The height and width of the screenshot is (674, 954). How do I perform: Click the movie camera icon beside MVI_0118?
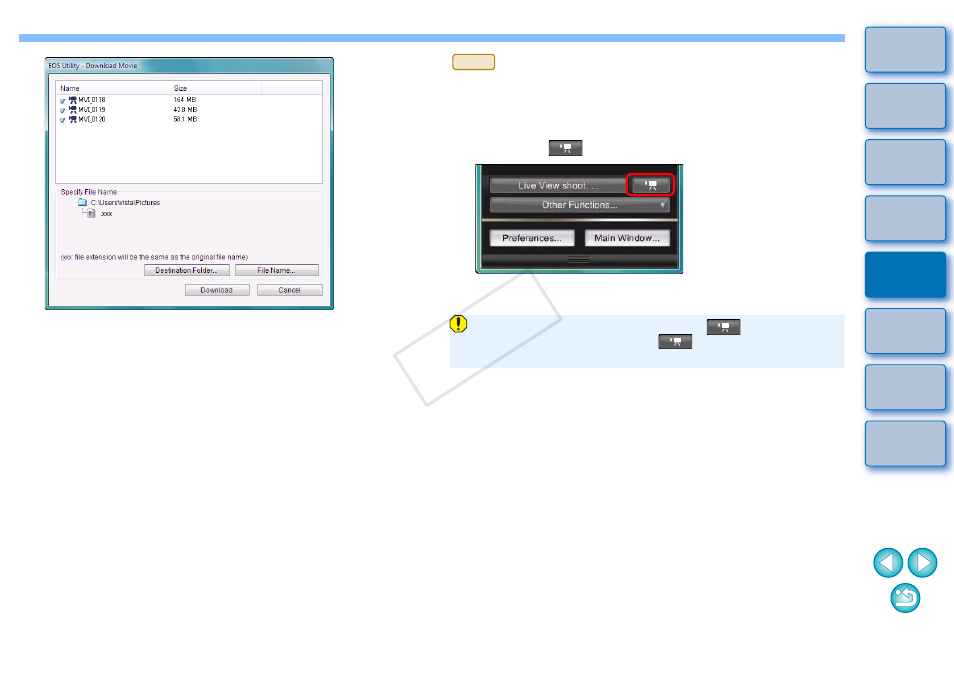[72, 100]
